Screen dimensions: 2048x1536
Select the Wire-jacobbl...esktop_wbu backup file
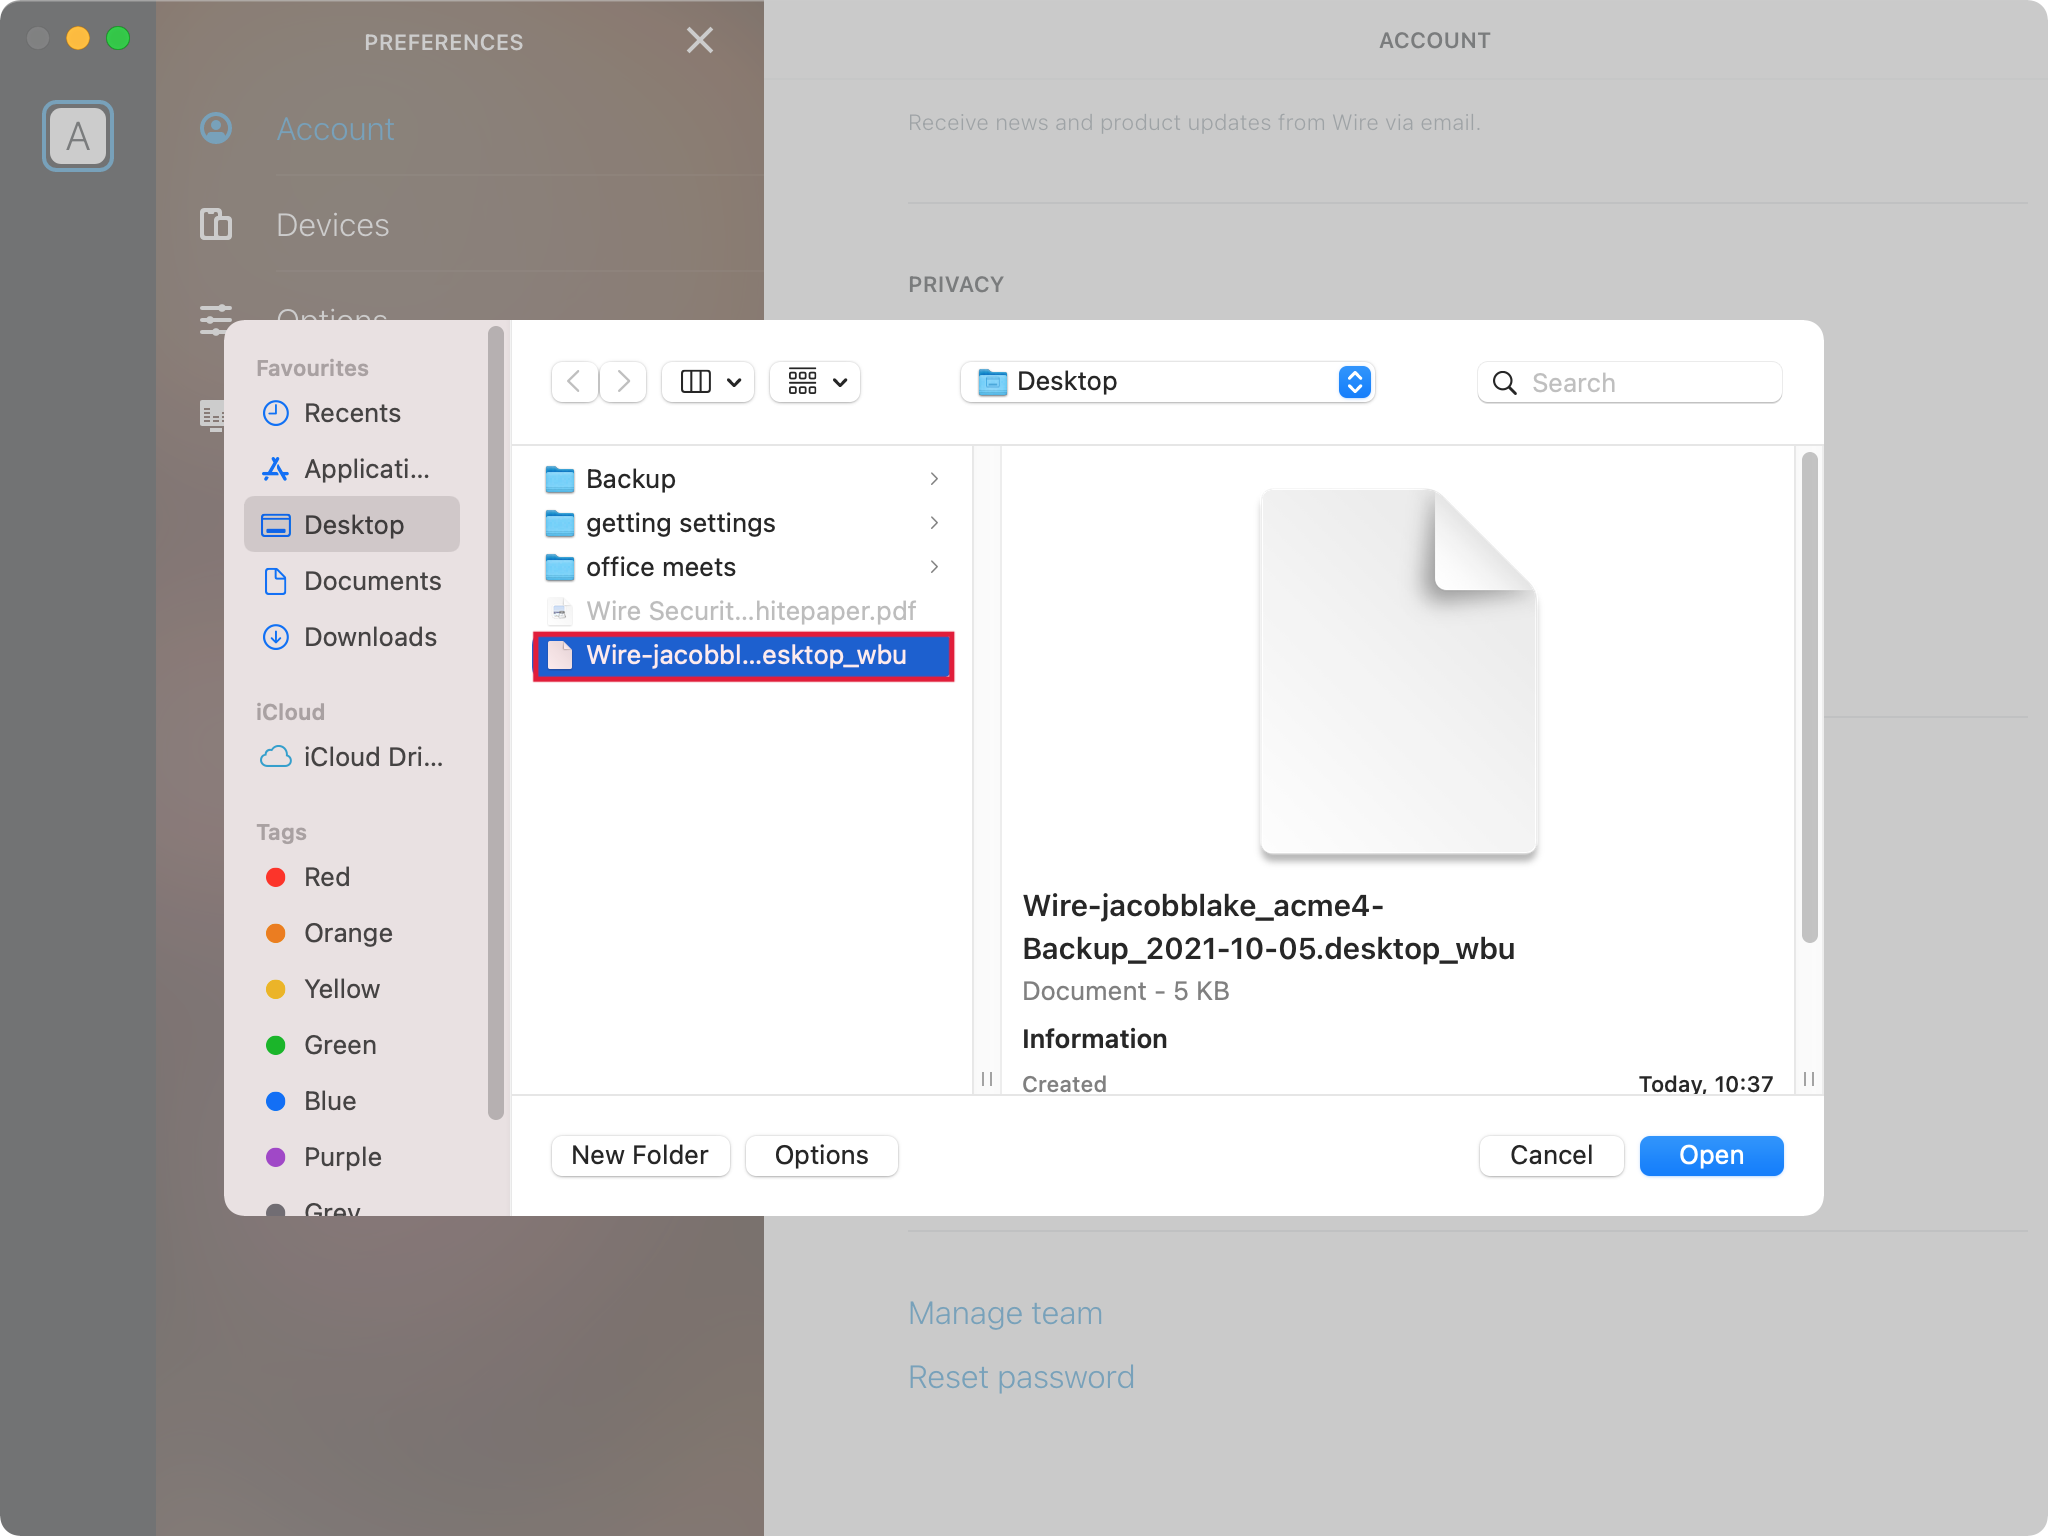[743, 655]
